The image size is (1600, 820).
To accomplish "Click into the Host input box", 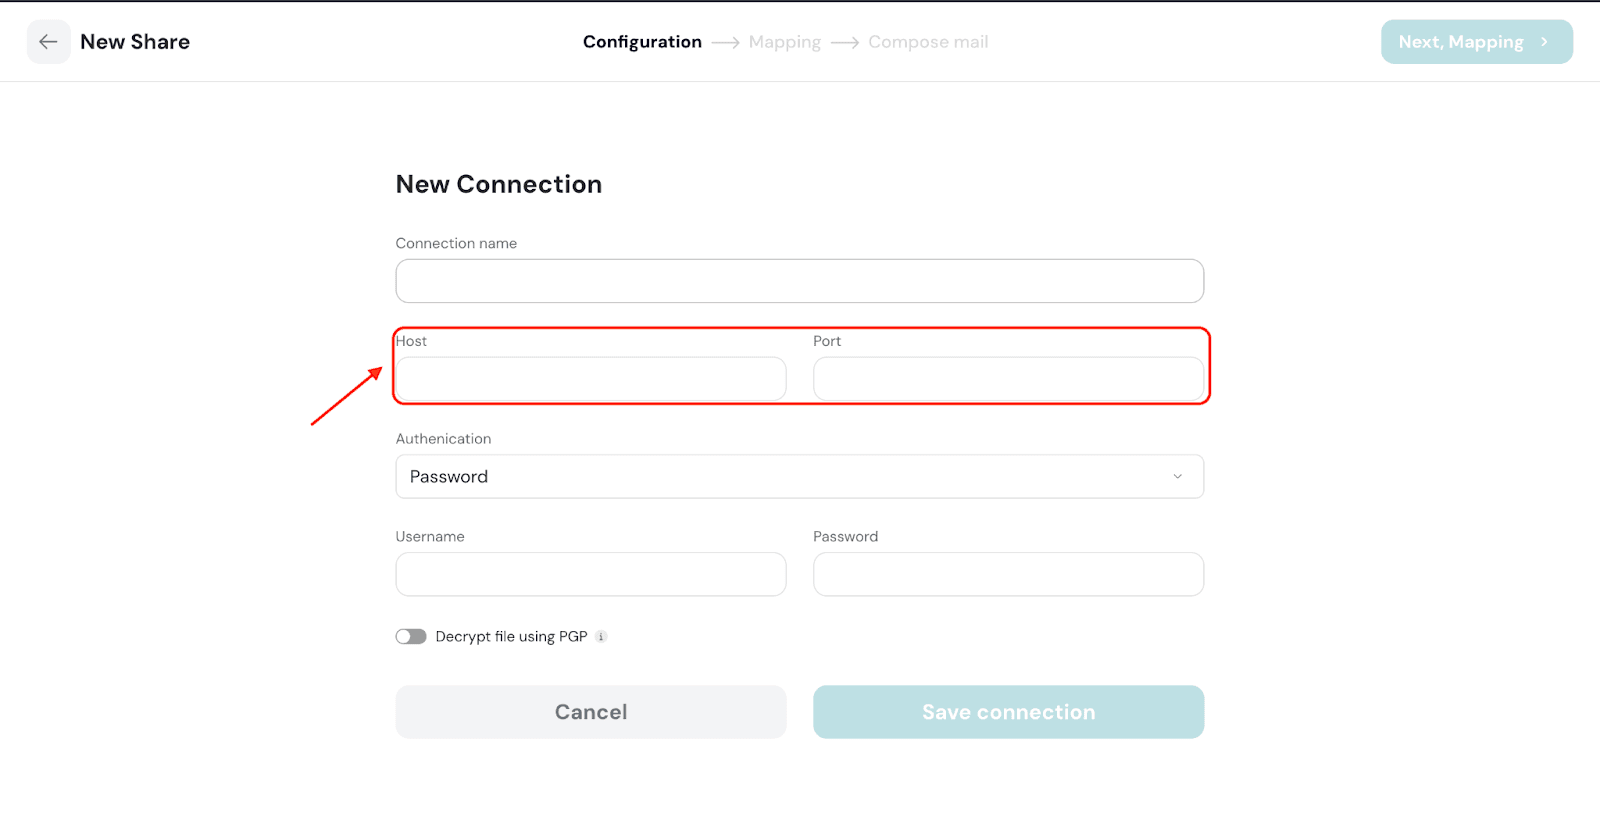I will coord(590,379).
